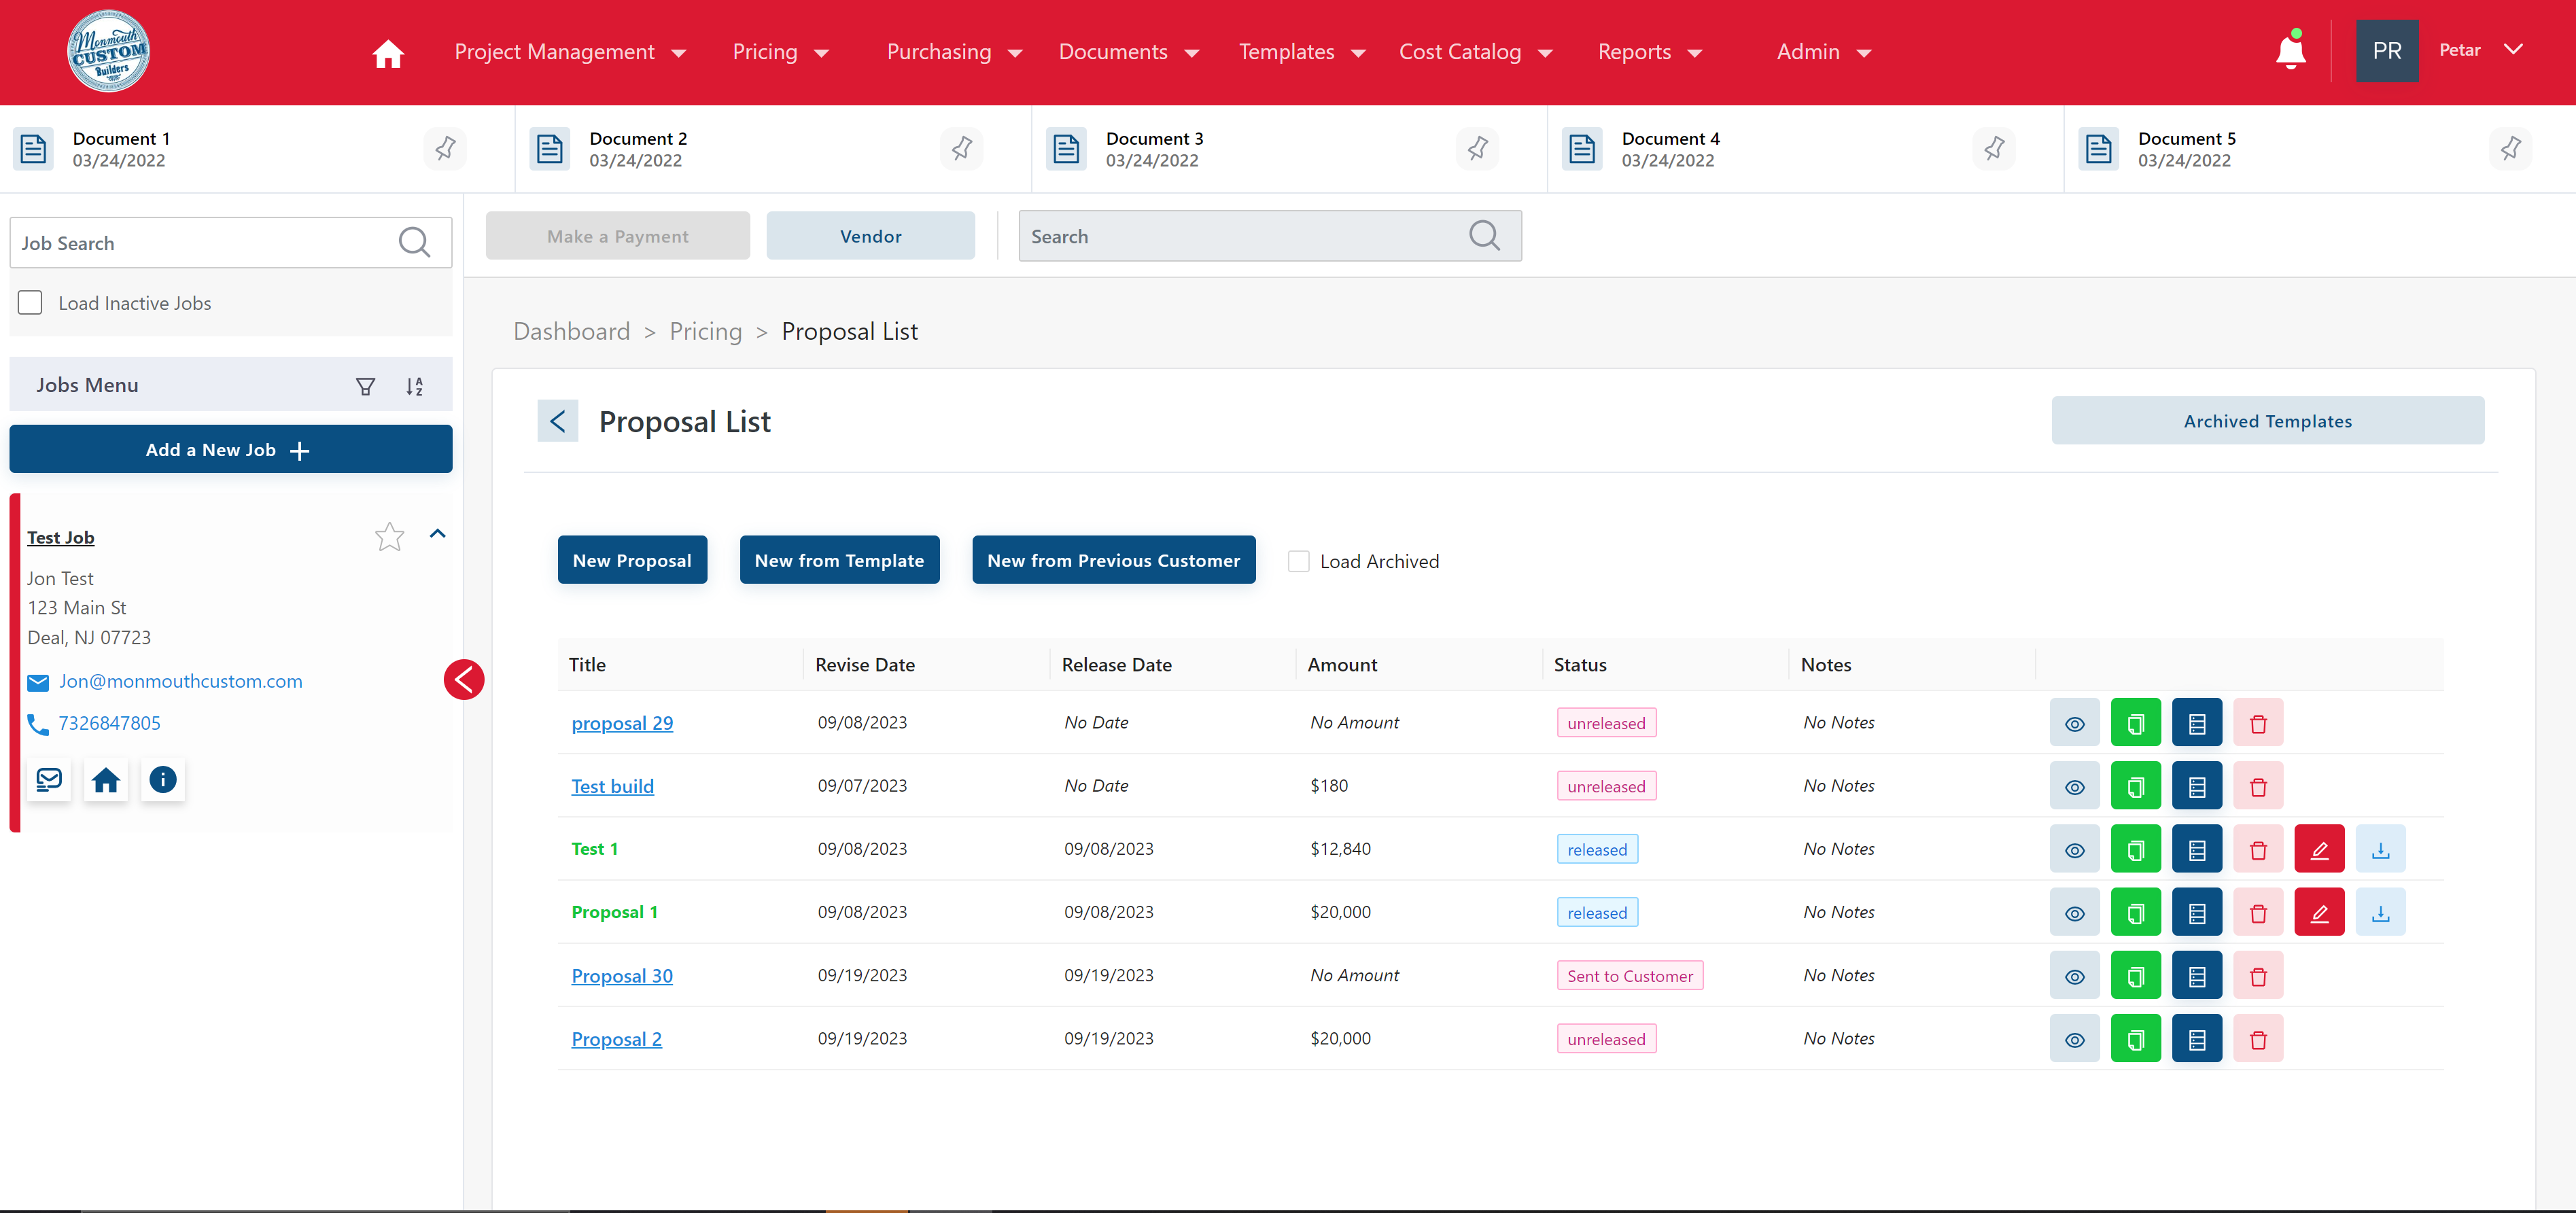The image size is (2576, 1213).
Task: Pin Document 3 using its pin icon
Action: [1477, 149]
